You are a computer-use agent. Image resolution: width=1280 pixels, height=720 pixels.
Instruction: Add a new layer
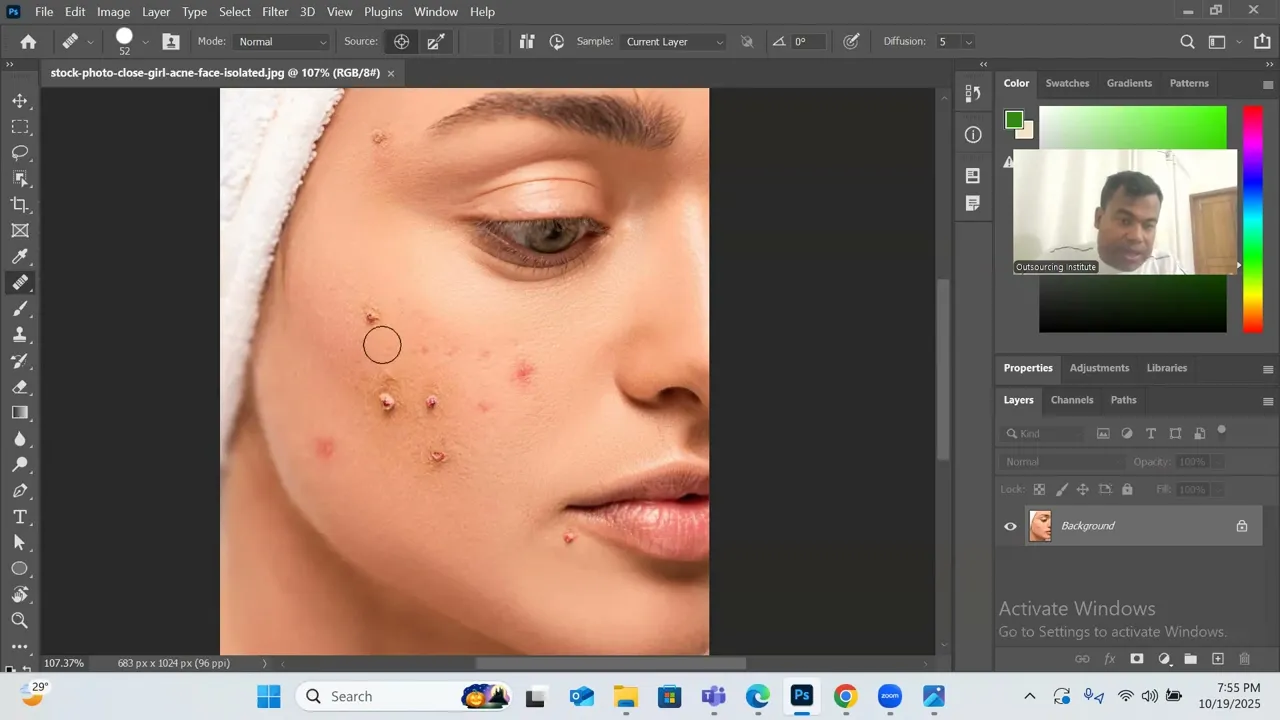(x=1218, y=659)
